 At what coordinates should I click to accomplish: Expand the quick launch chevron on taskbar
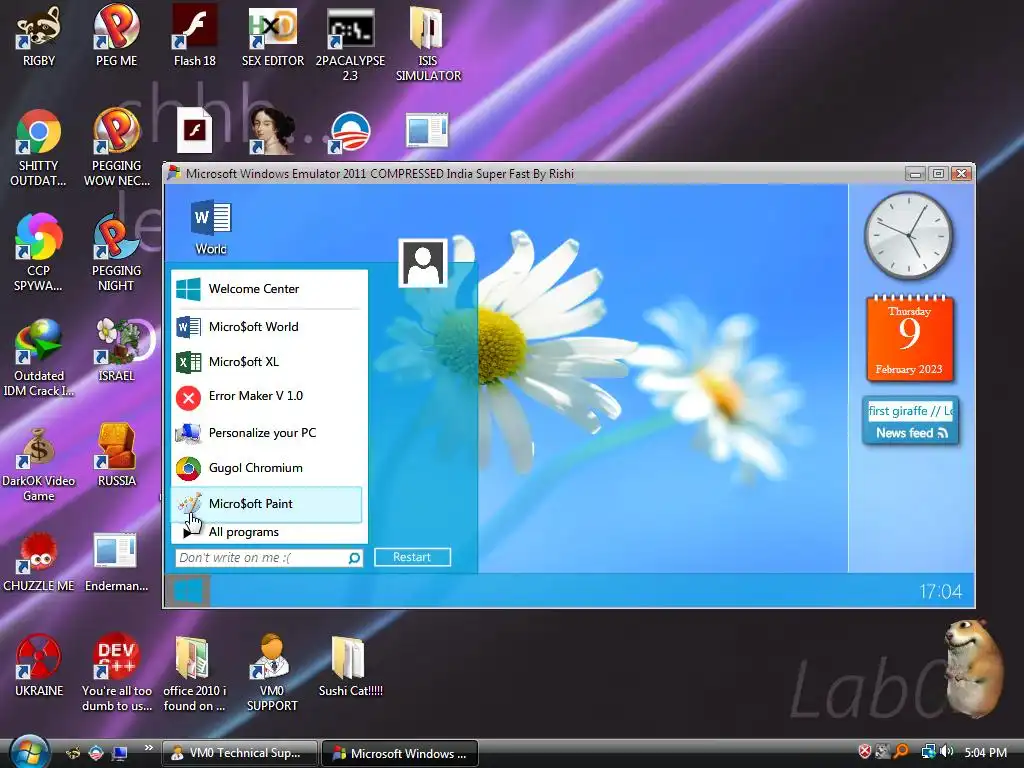coord(149,748)
